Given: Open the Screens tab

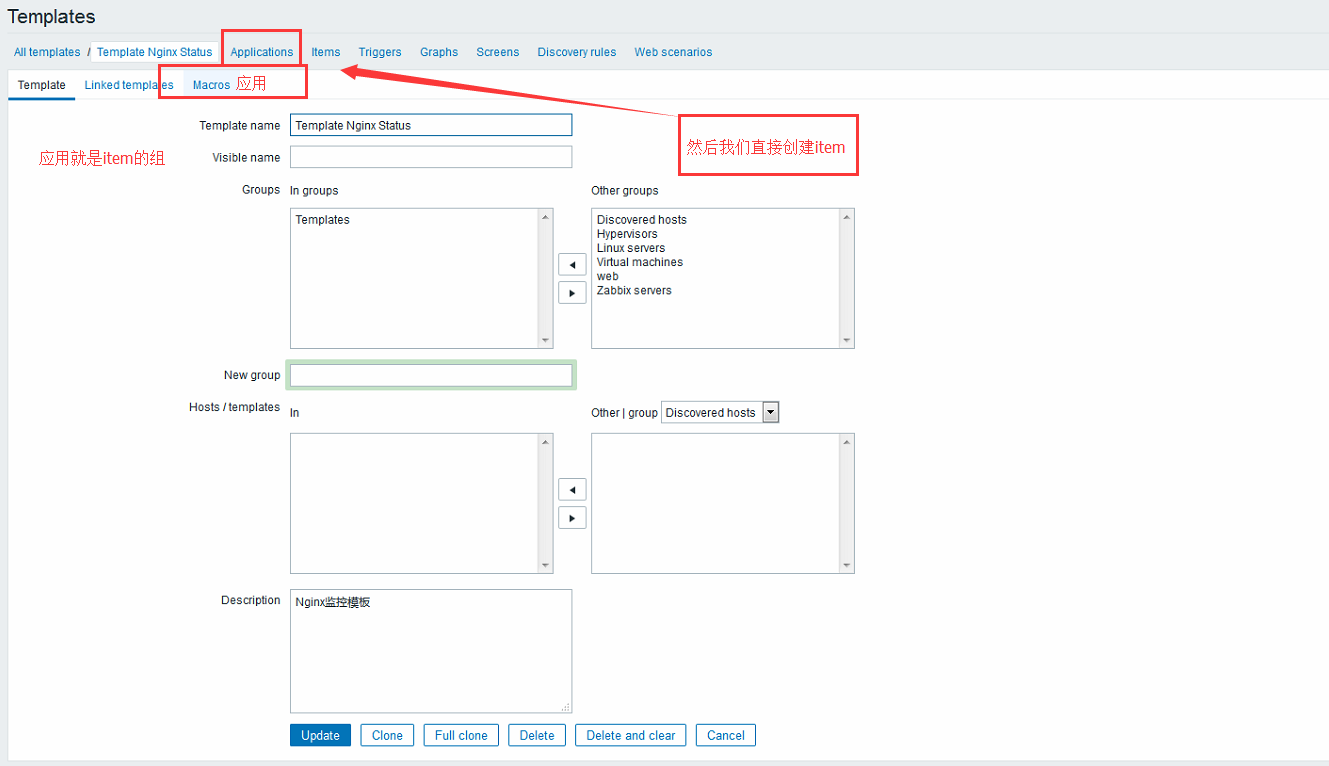Looking at the screenshot, I should (x=498, y=52).
